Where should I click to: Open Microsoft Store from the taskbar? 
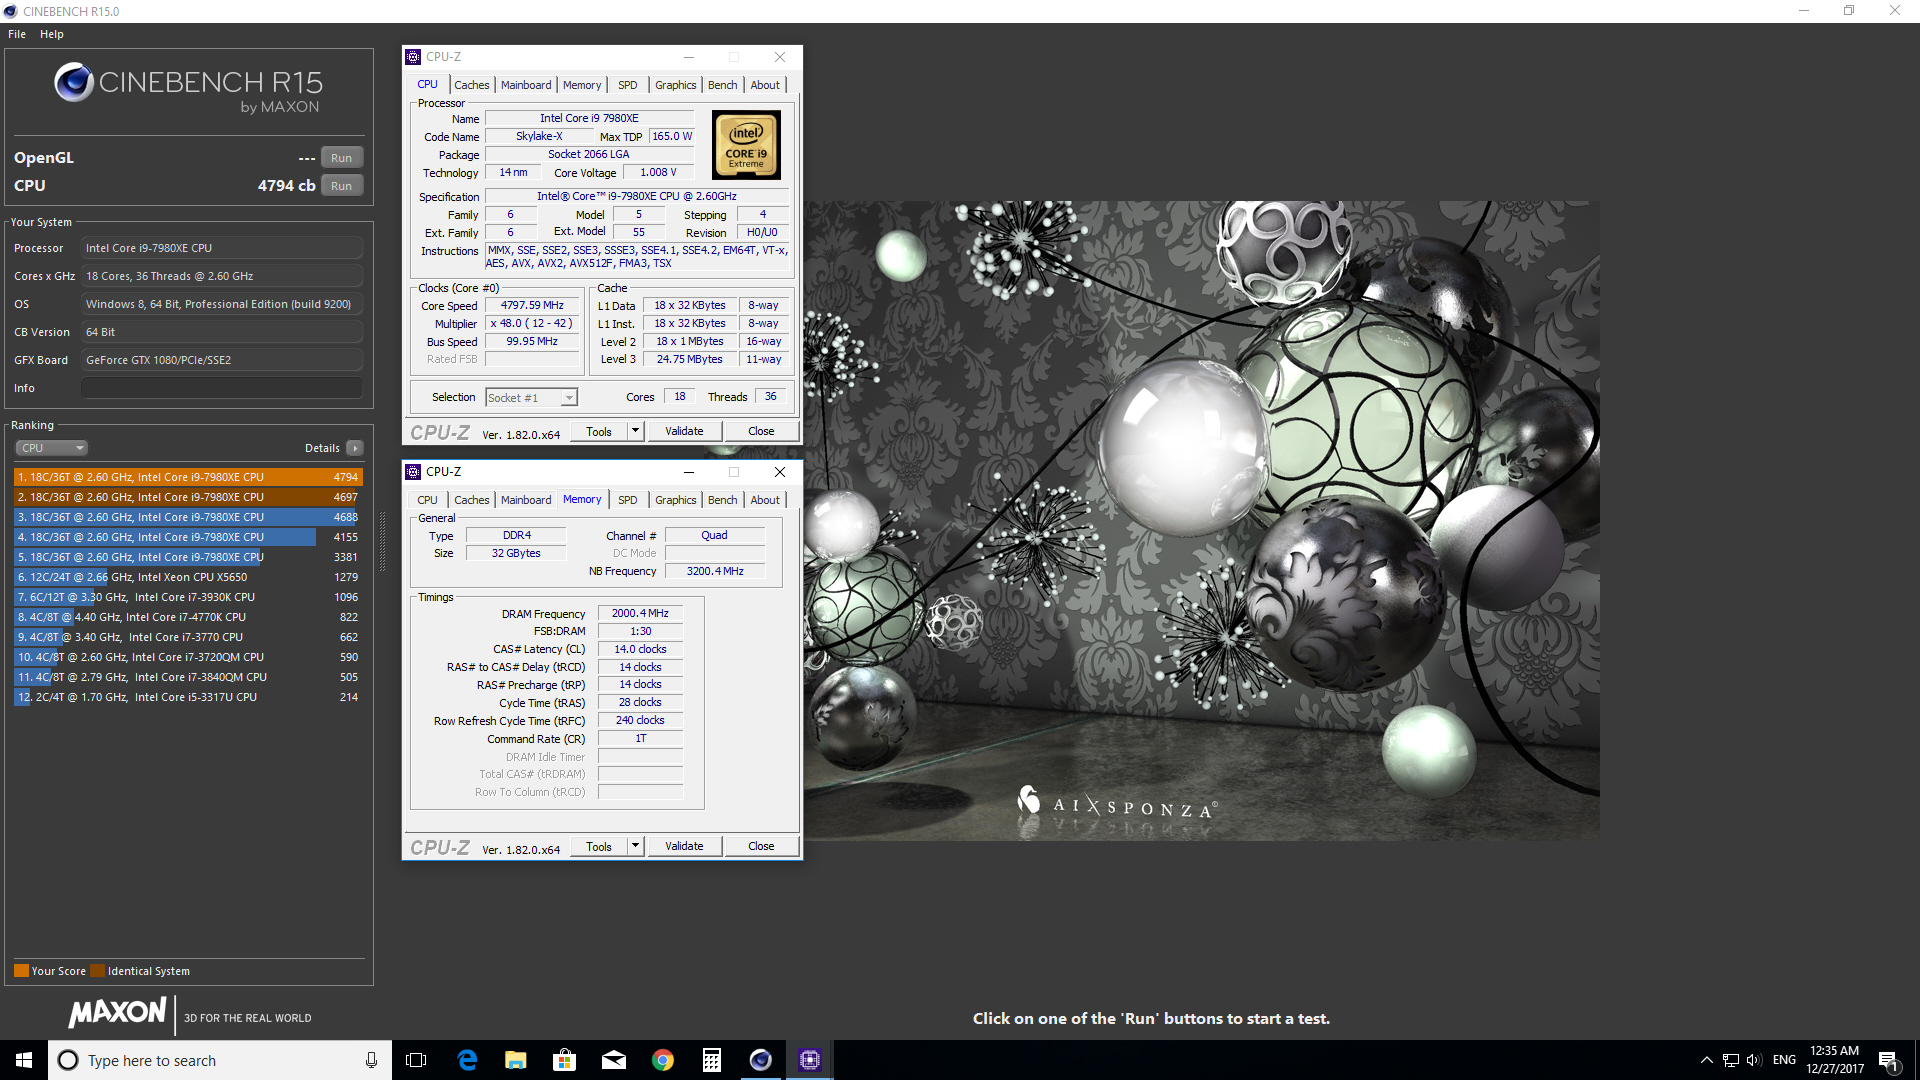coord(565,1060)
